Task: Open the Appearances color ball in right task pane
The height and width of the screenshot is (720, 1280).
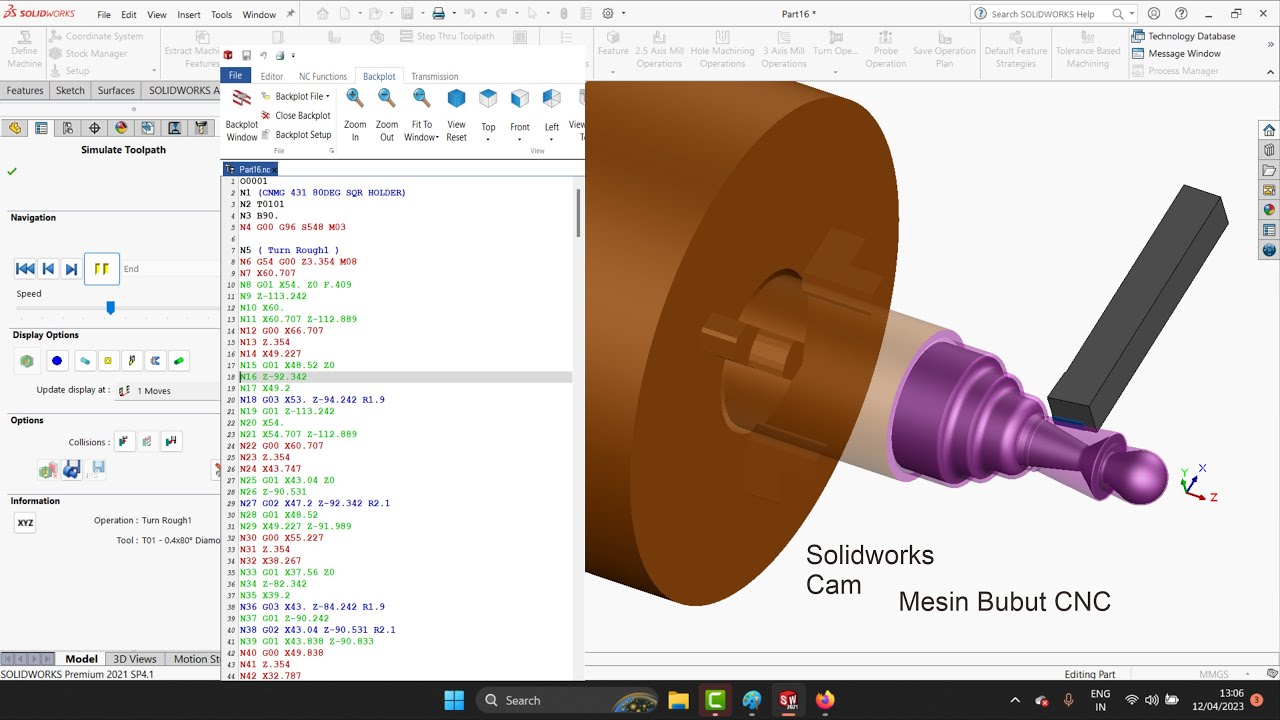Action: [x=1269, y=210]
